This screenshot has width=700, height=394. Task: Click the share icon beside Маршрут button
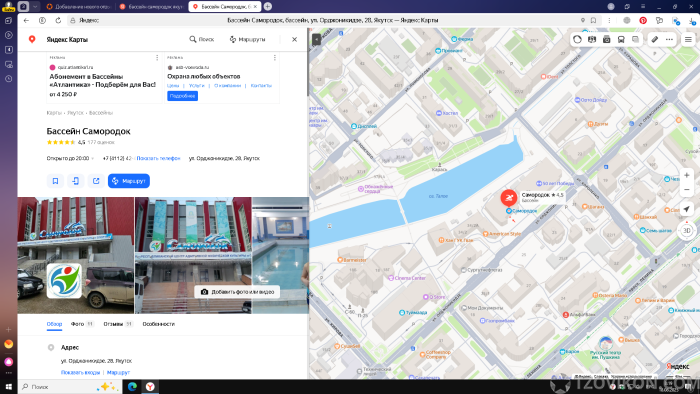point(96,181)
